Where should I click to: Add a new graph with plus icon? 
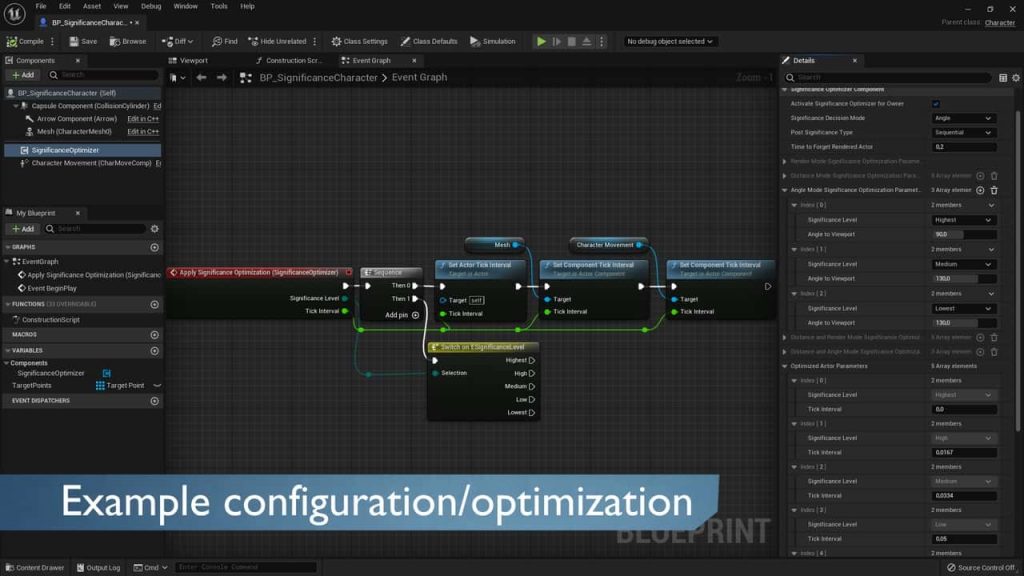[x=155, y=248]
